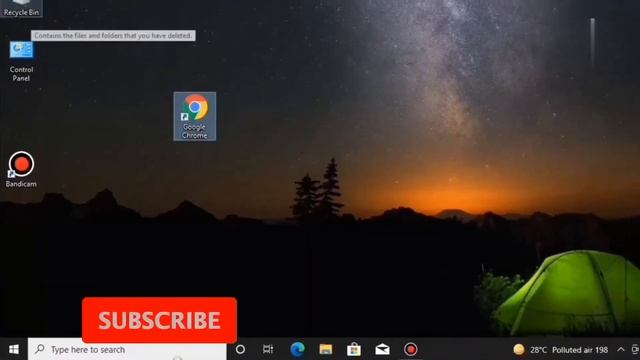Open Microsoft Store from the taskbar
The height and width of the screenshot is (360, 640).
click(354, 349)
